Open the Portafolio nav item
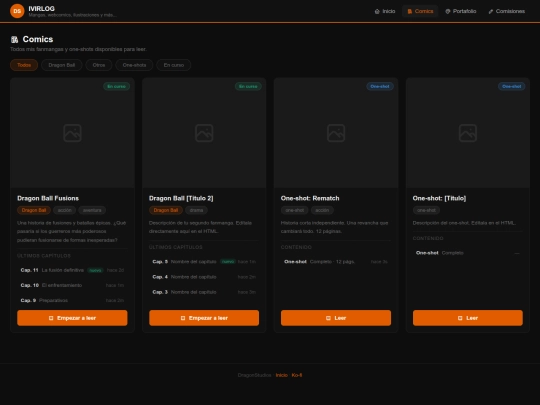The image size is (540, 405). 460,11
